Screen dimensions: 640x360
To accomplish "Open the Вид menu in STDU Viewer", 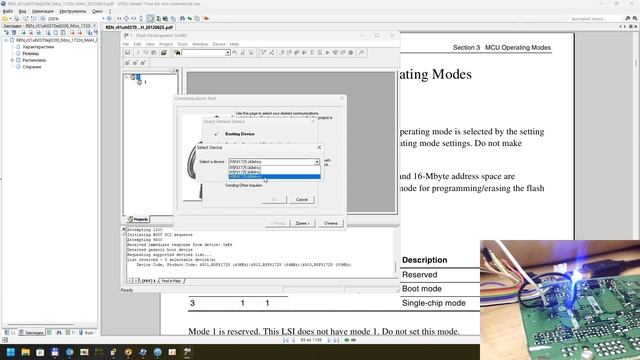I will pos(23,11).
